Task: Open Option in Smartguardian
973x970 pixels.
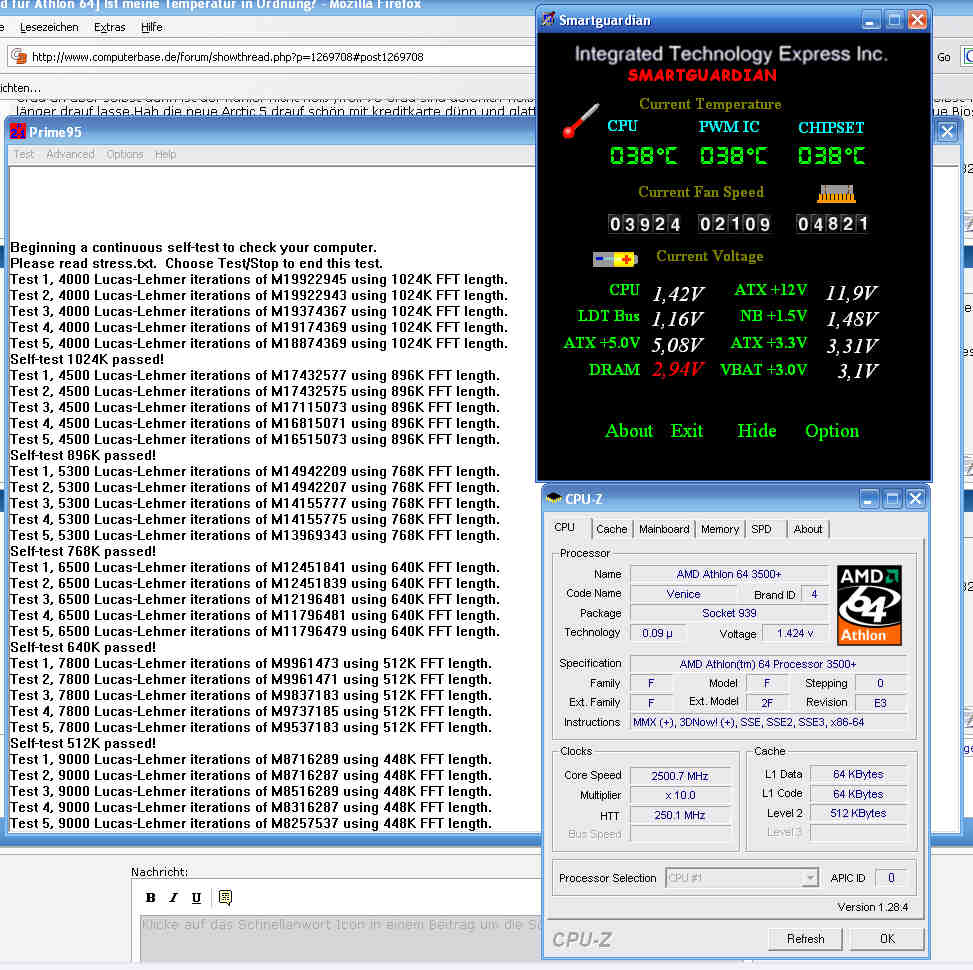Action: 832,431
